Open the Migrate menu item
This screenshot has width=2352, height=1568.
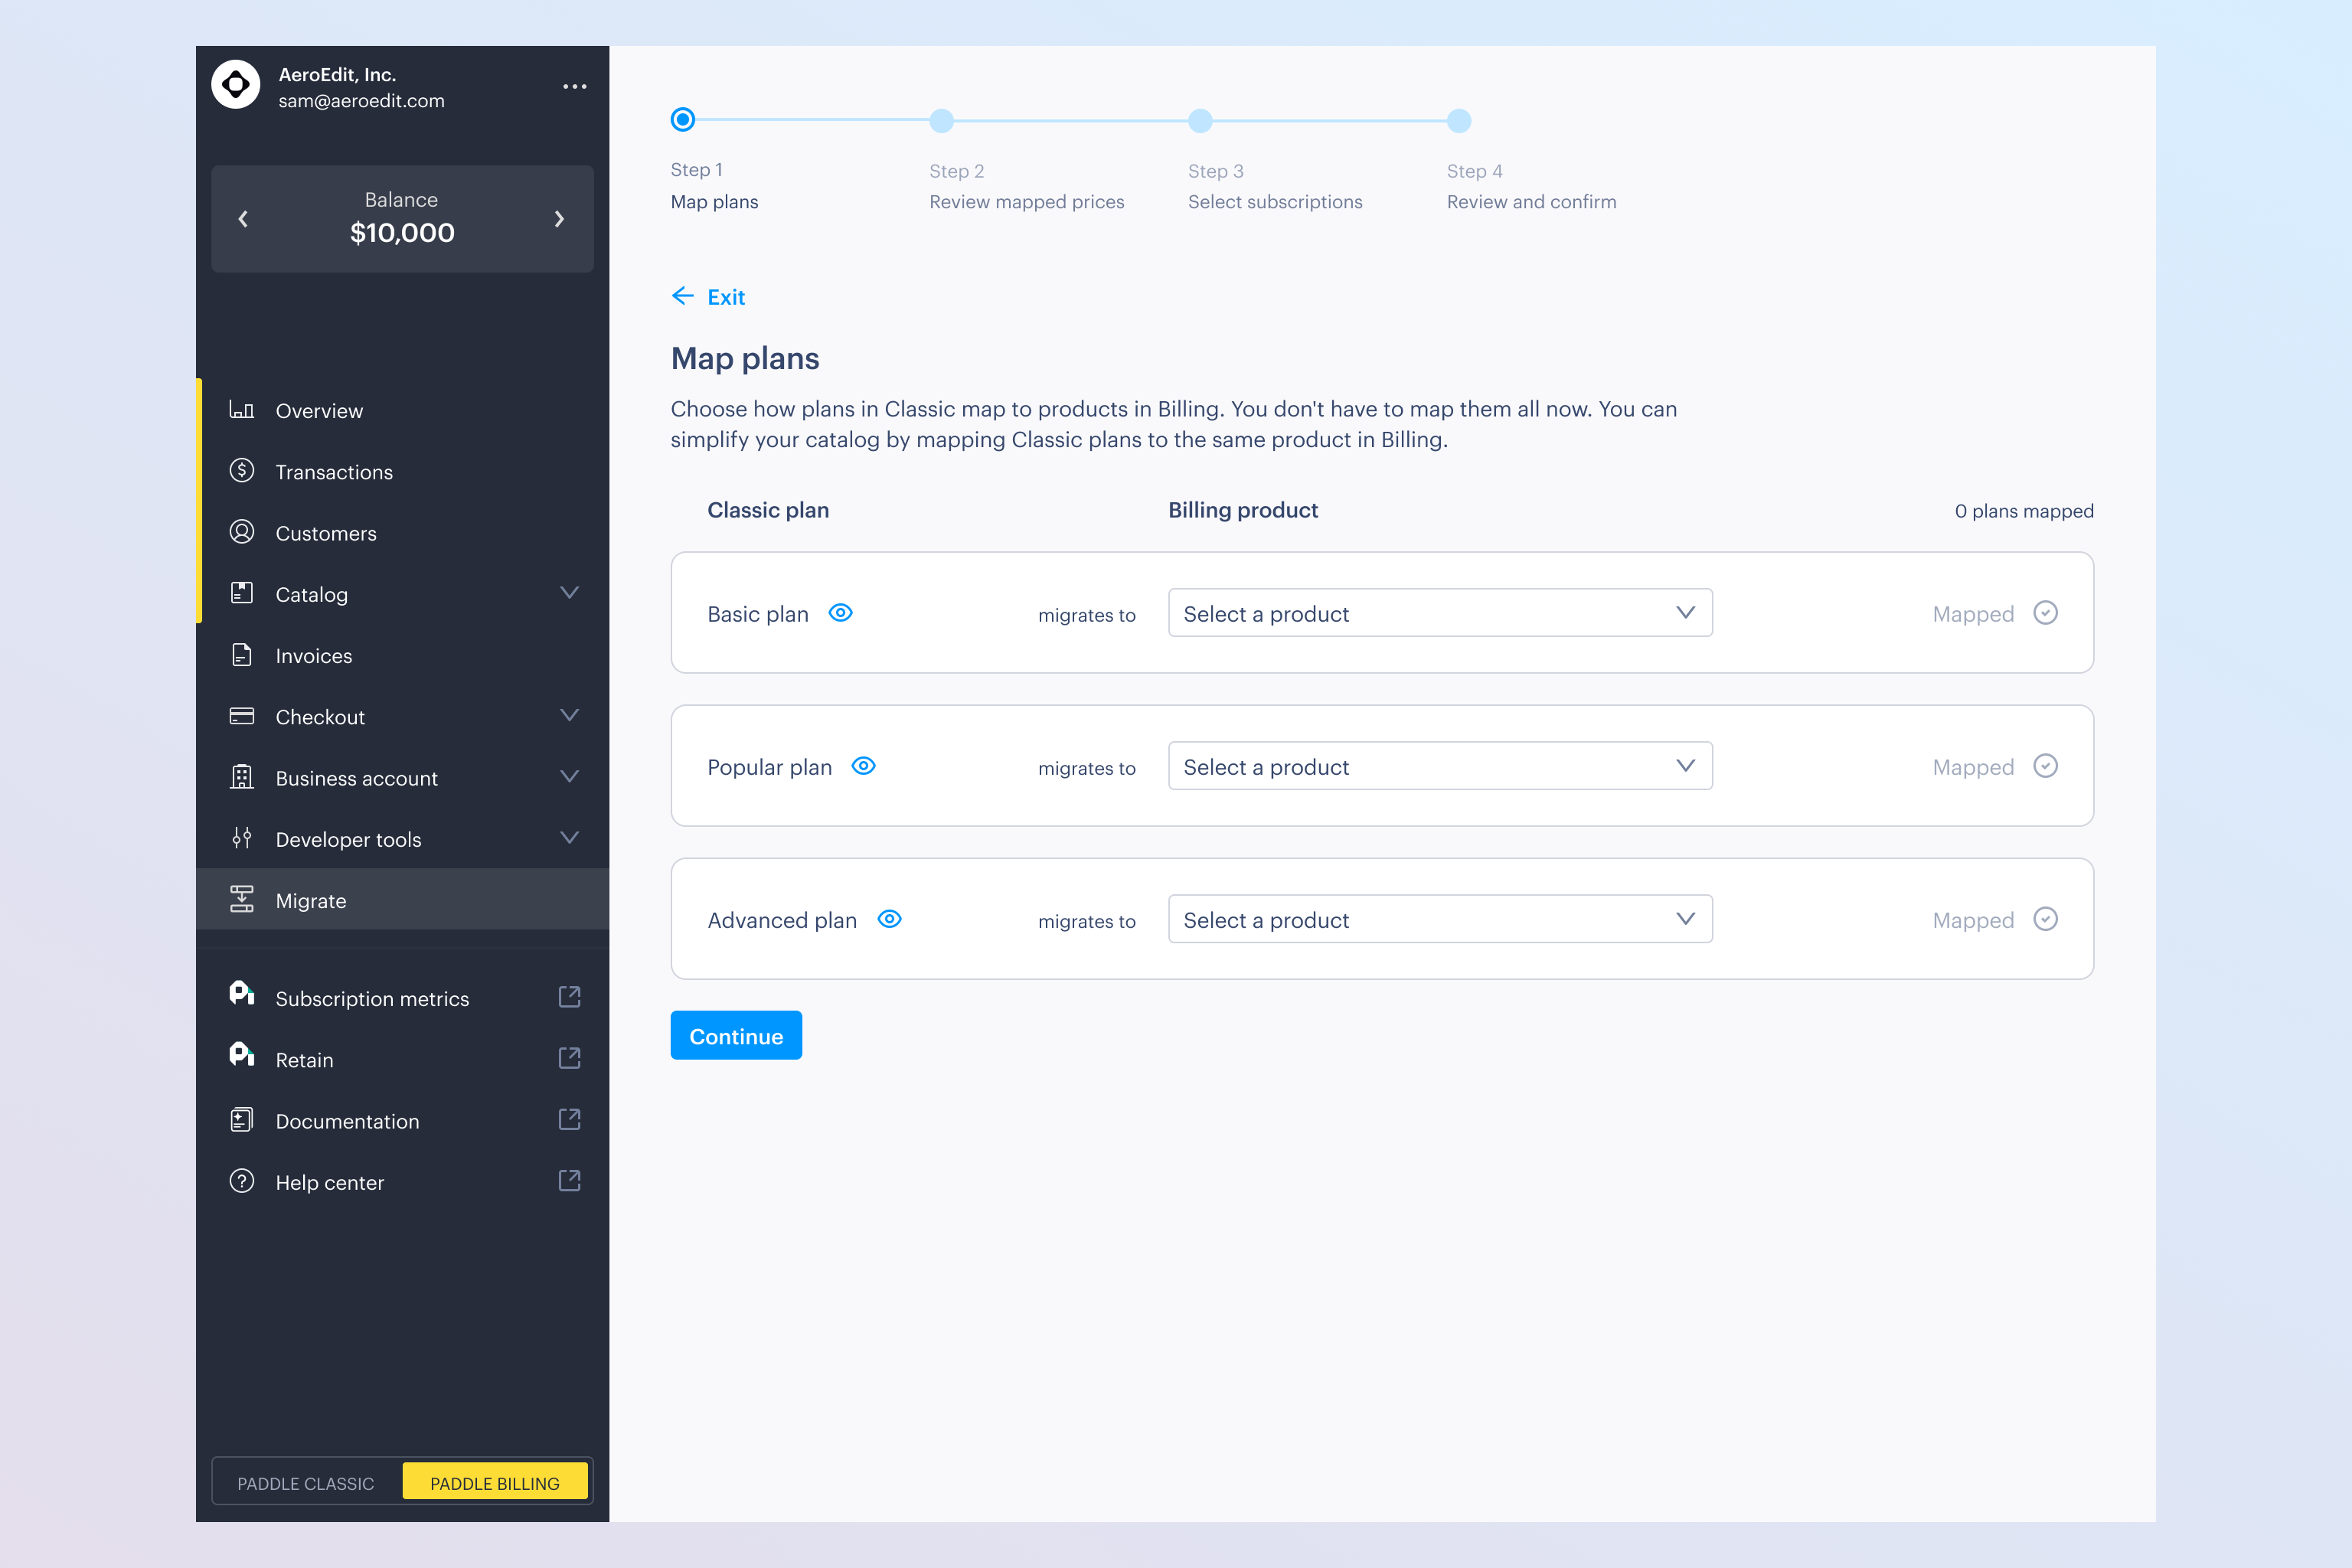(x=311, y=900)
